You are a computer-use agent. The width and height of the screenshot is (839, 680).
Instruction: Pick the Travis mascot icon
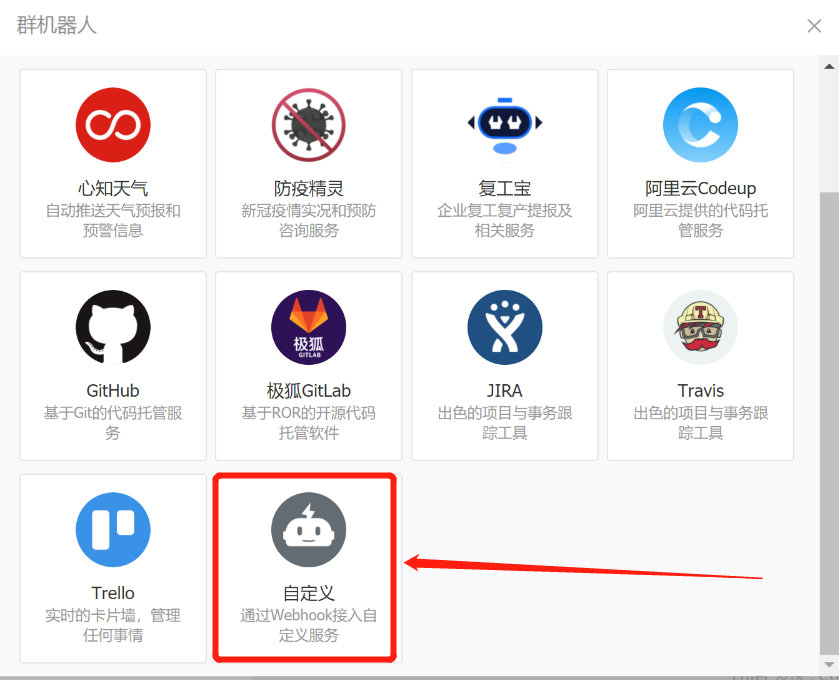700,328
